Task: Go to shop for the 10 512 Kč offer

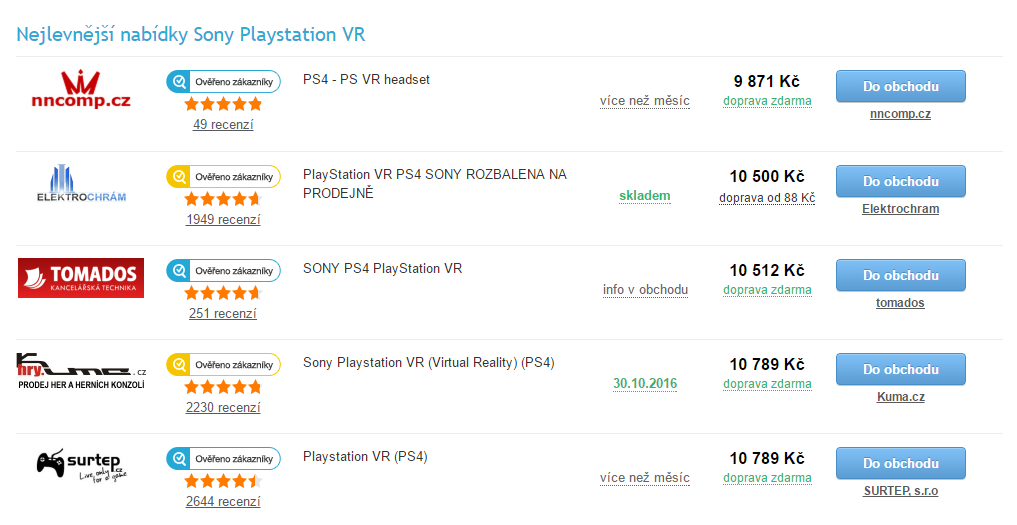Action: coord(900,275)
